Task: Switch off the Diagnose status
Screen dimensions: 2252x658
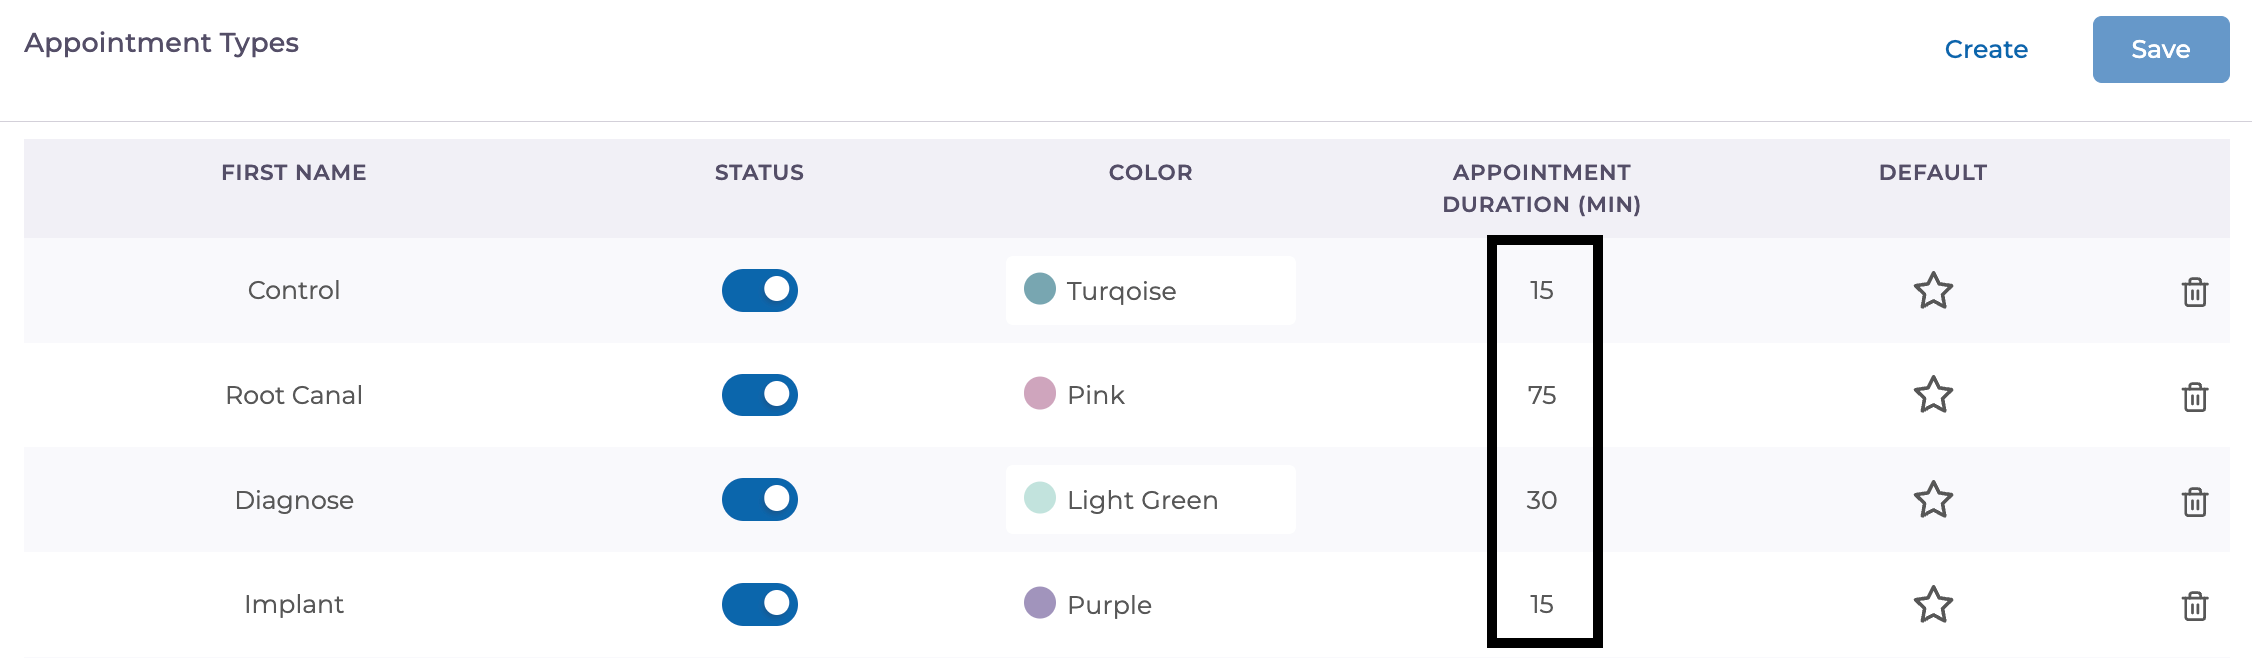Action: pos(760,500)
